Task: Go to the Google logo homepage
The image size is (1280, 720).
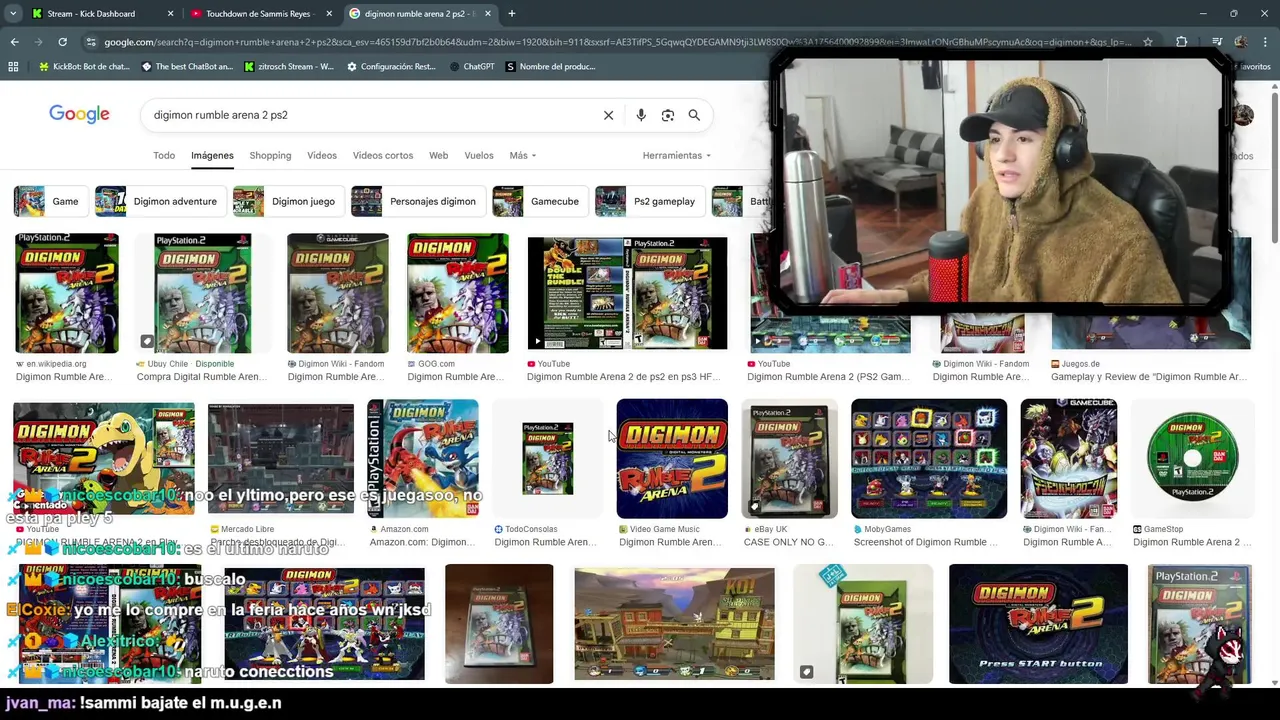Action: (79, 114)
